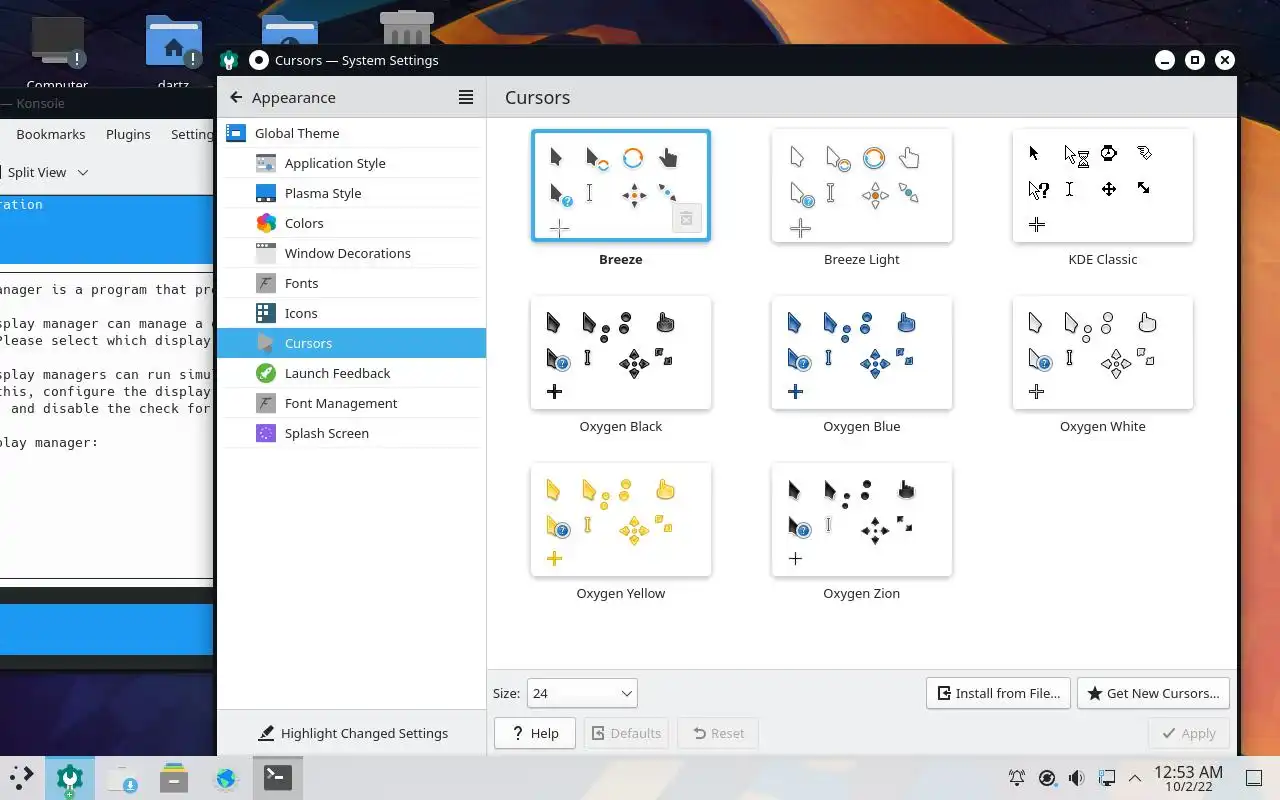
Task: Toggle Highlight Changed Settings
Action: 352,733
